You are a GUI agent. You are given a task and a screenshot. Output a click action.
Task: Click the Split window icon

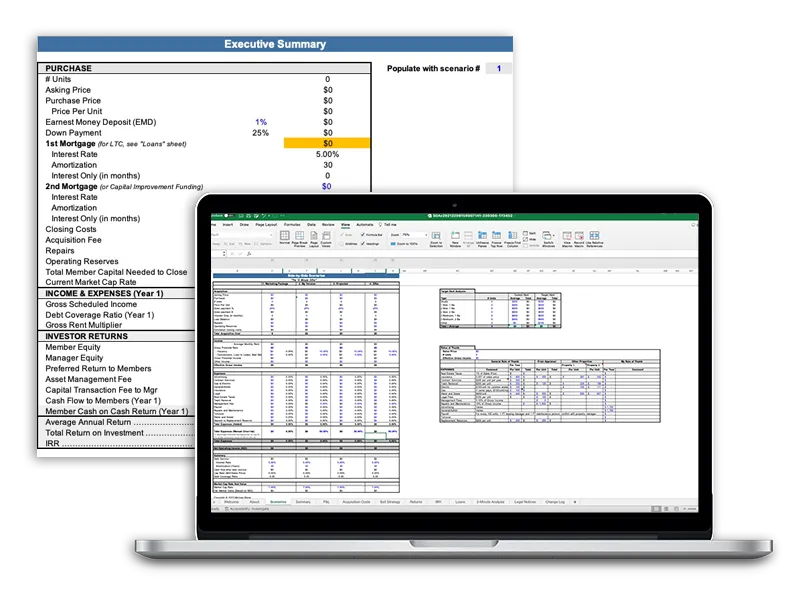coord(525,233)
